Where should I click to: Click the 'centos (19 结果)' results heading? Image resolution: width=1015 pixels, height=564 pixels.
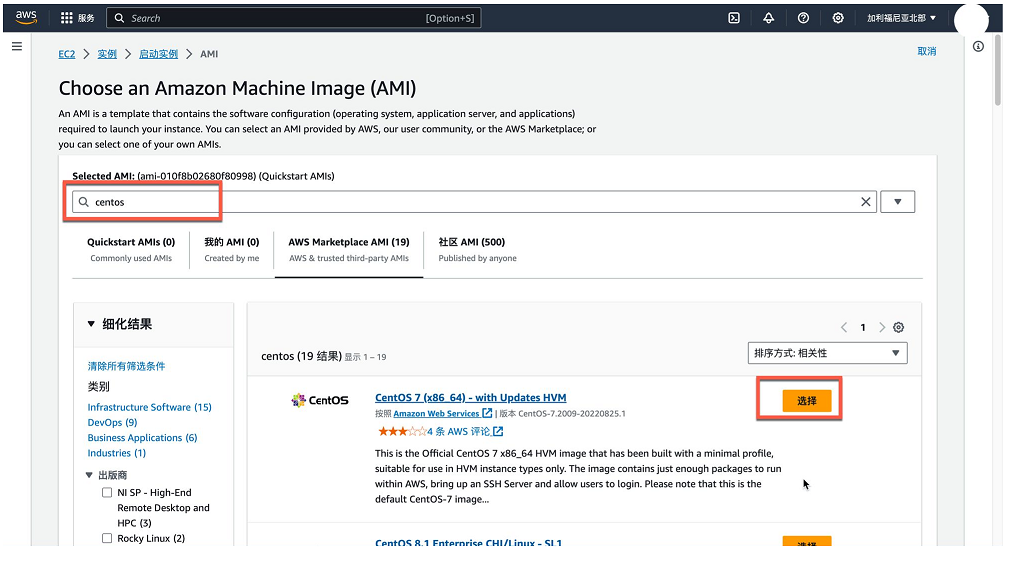(x=301, y=356)
